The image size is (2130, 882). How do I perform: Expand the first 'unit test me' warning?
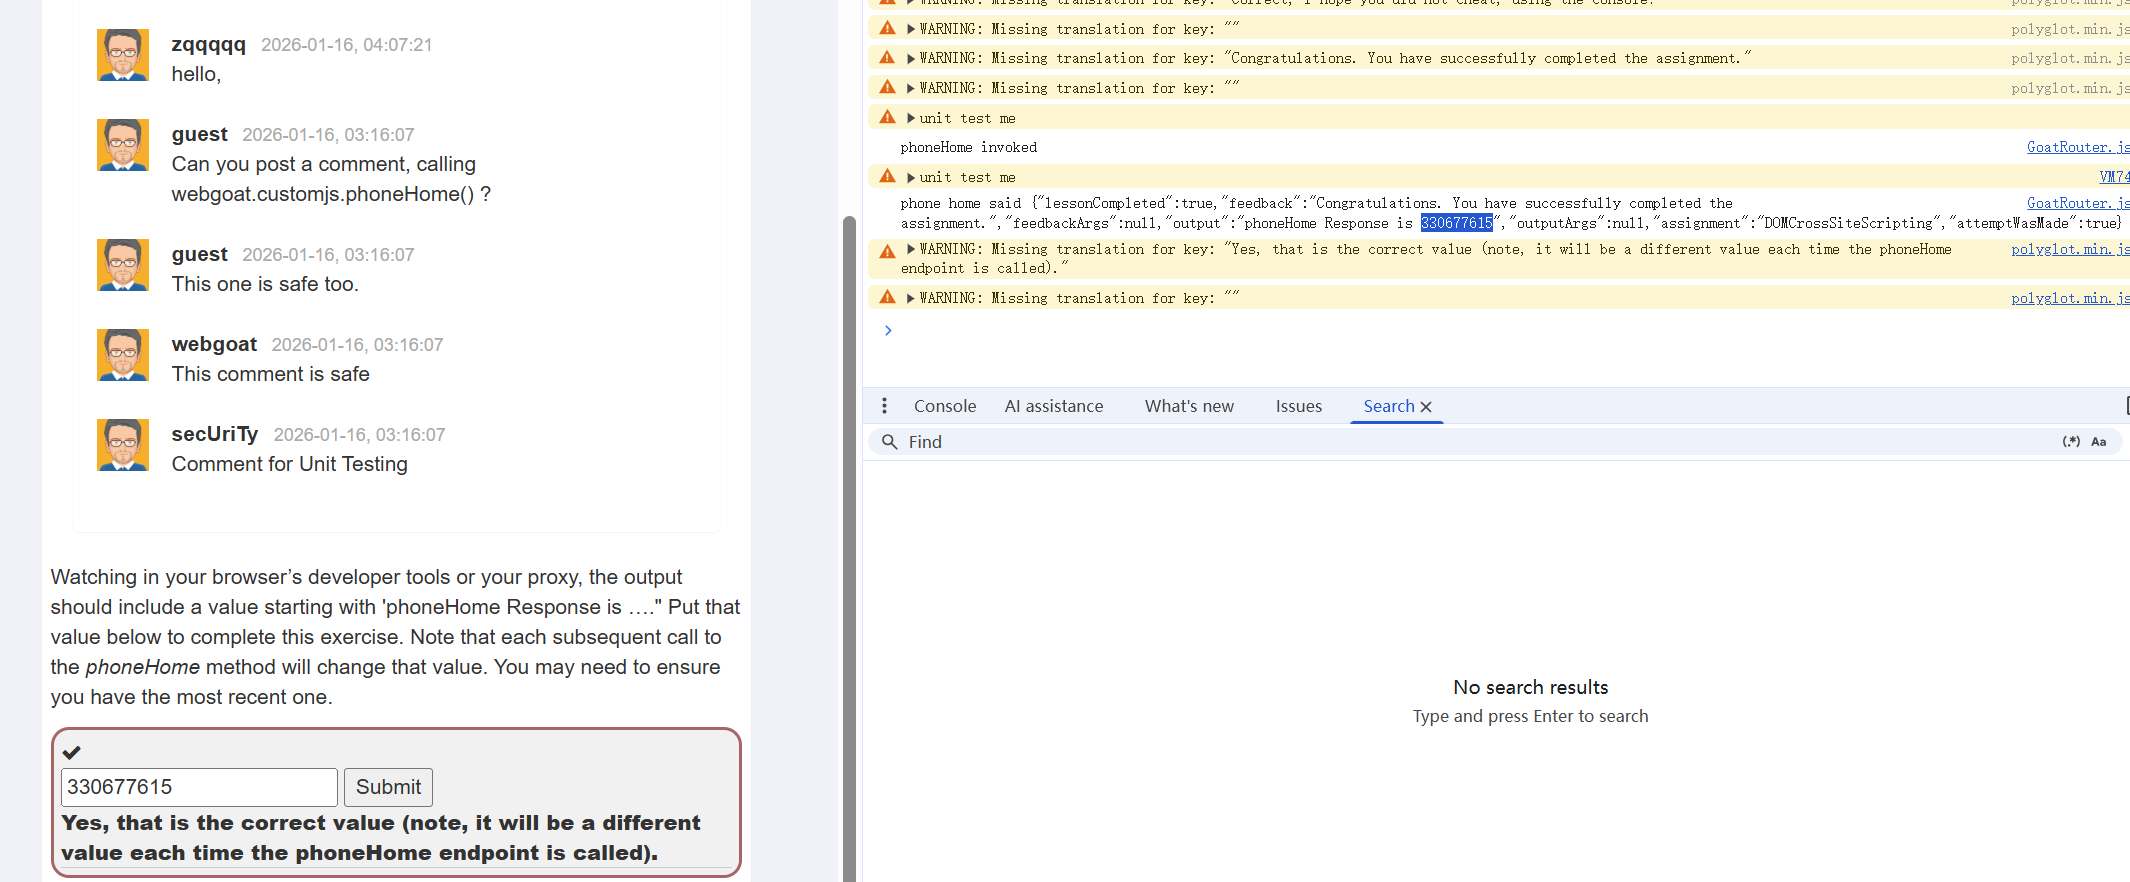click(911, 118)
